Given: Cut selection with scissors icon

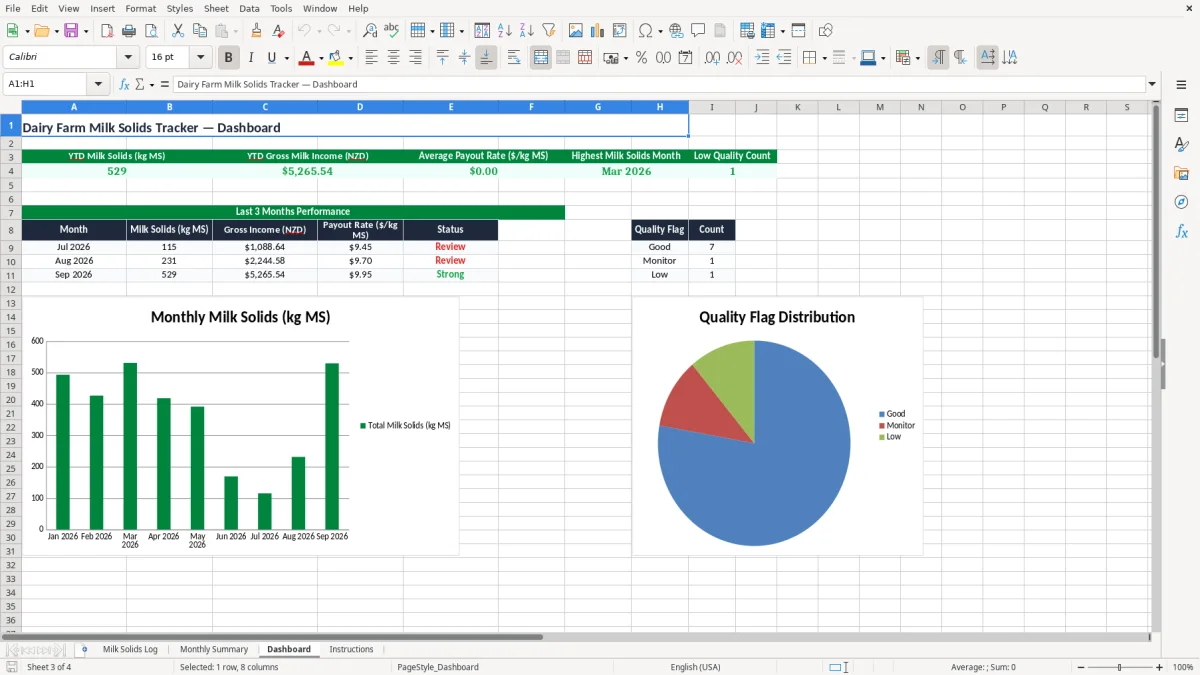Looking at the screenshot, I should click(x=178, y=31).
